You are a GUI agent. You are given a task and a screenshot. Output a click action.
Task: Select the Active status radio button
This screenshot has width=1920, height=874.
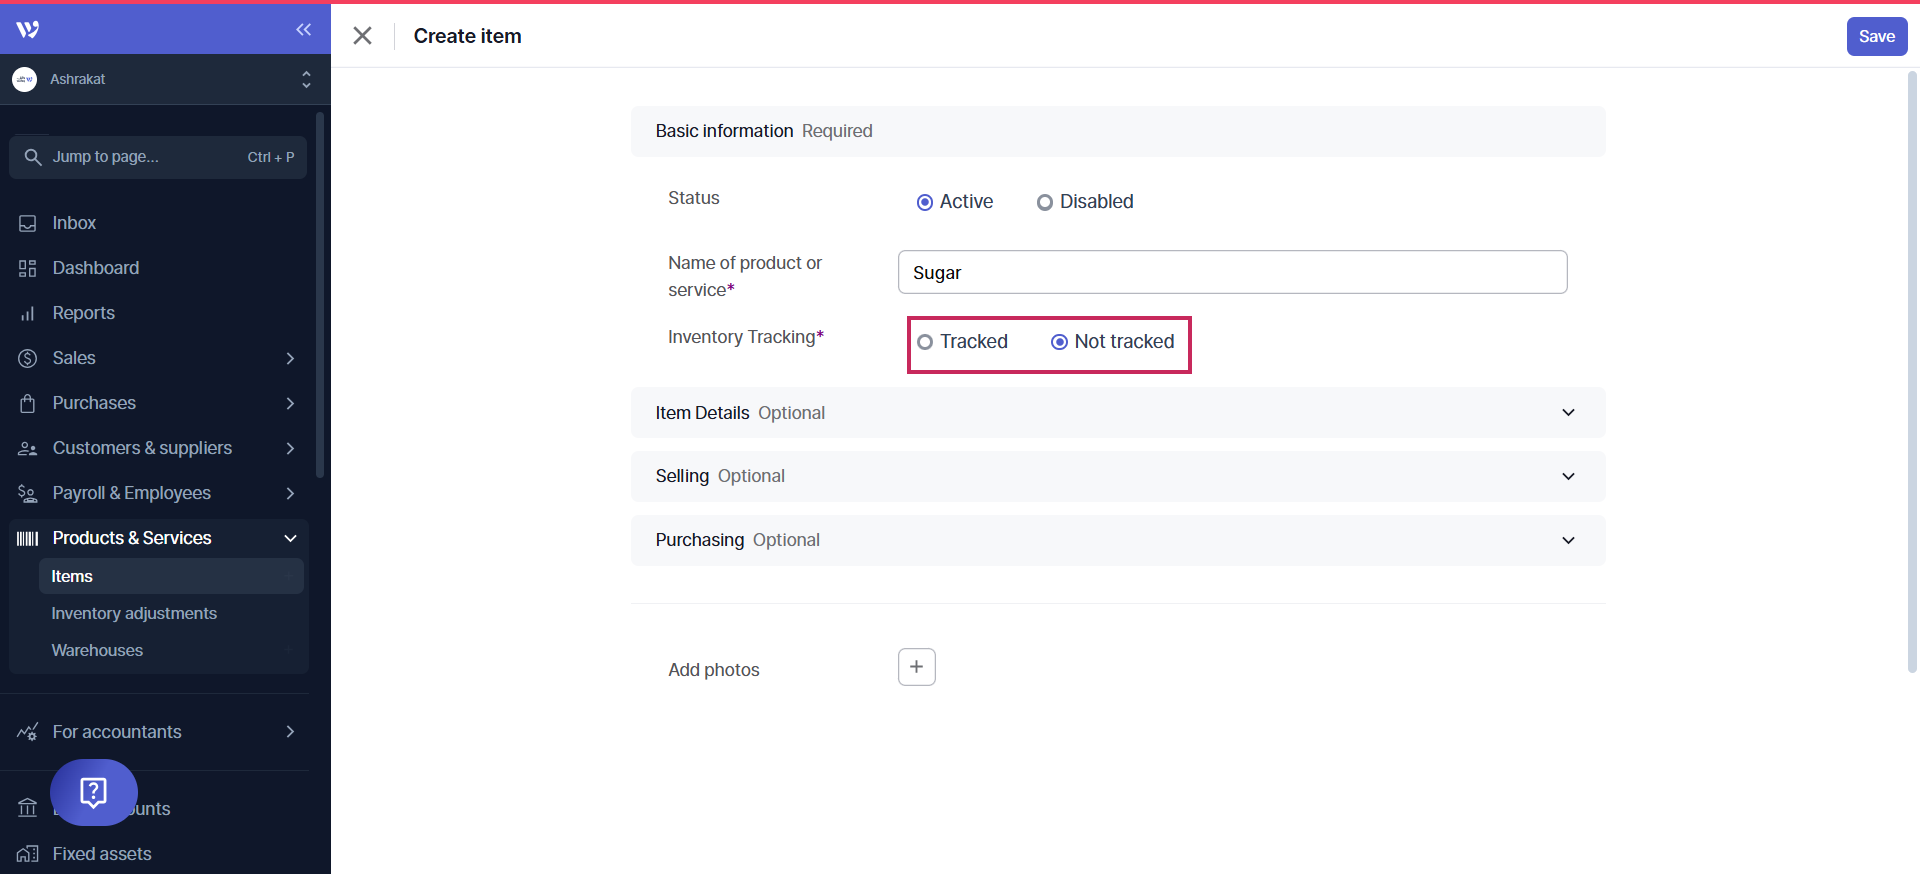(925, 202)
